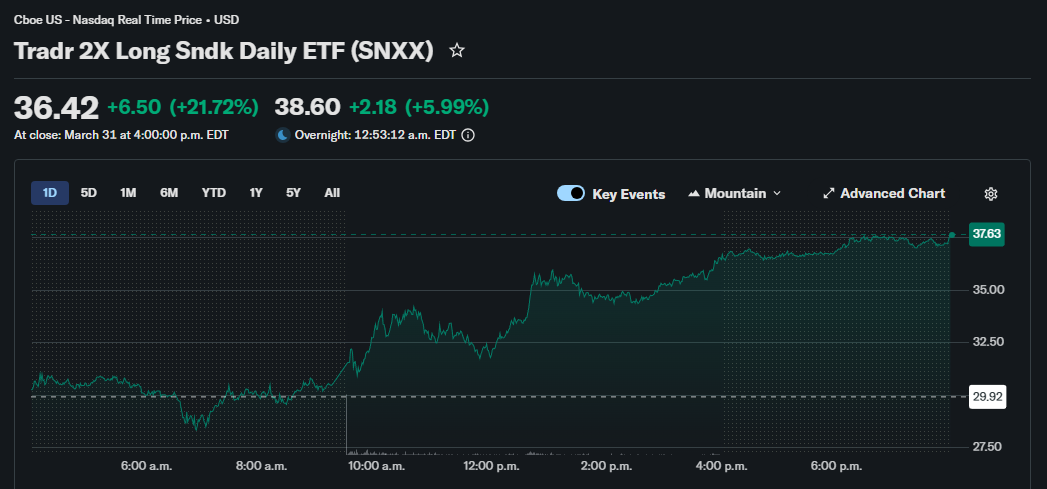This screenshot has width=1047, height=489.
Task: Open the Advanced Chart link
Action: click(x=884, y=194)
